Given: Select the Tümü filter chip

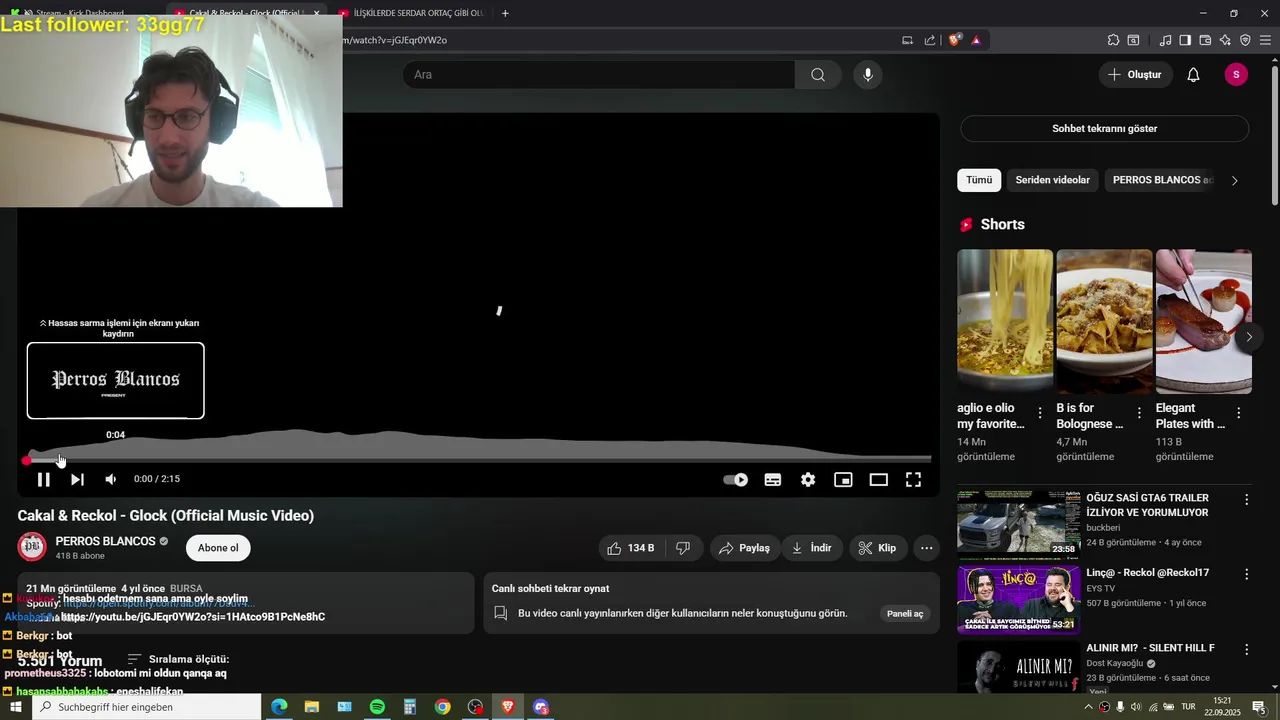Looking at the screenshot, I should pos(979,180).
